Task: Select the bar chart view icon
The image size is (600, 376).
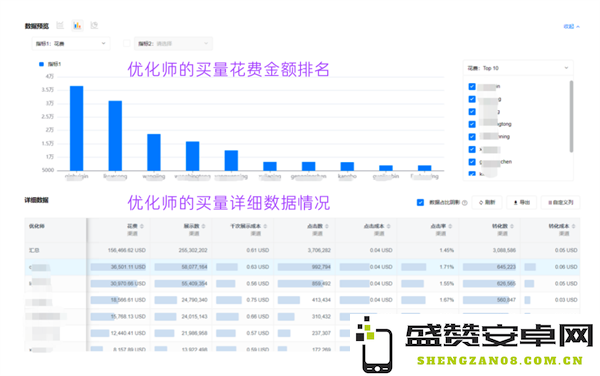Action: click(x=77, y=26)
